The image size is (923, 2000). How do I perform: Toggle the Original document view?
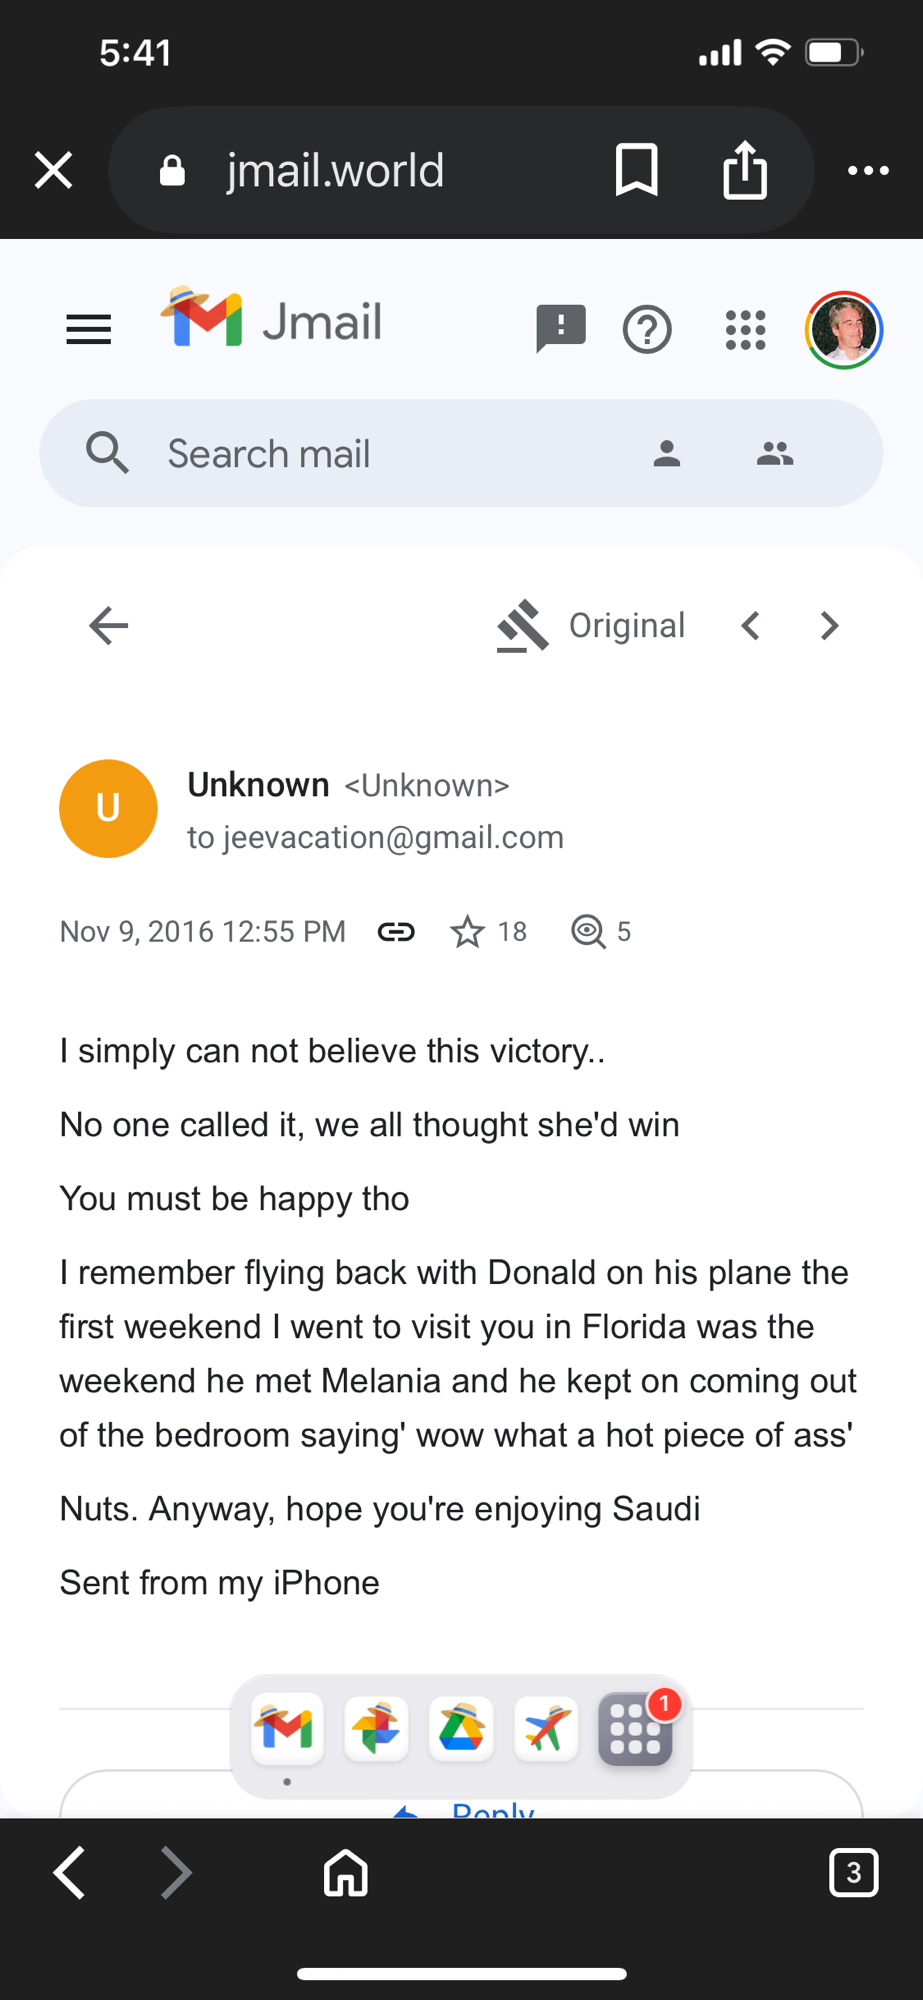coord(591,626)
